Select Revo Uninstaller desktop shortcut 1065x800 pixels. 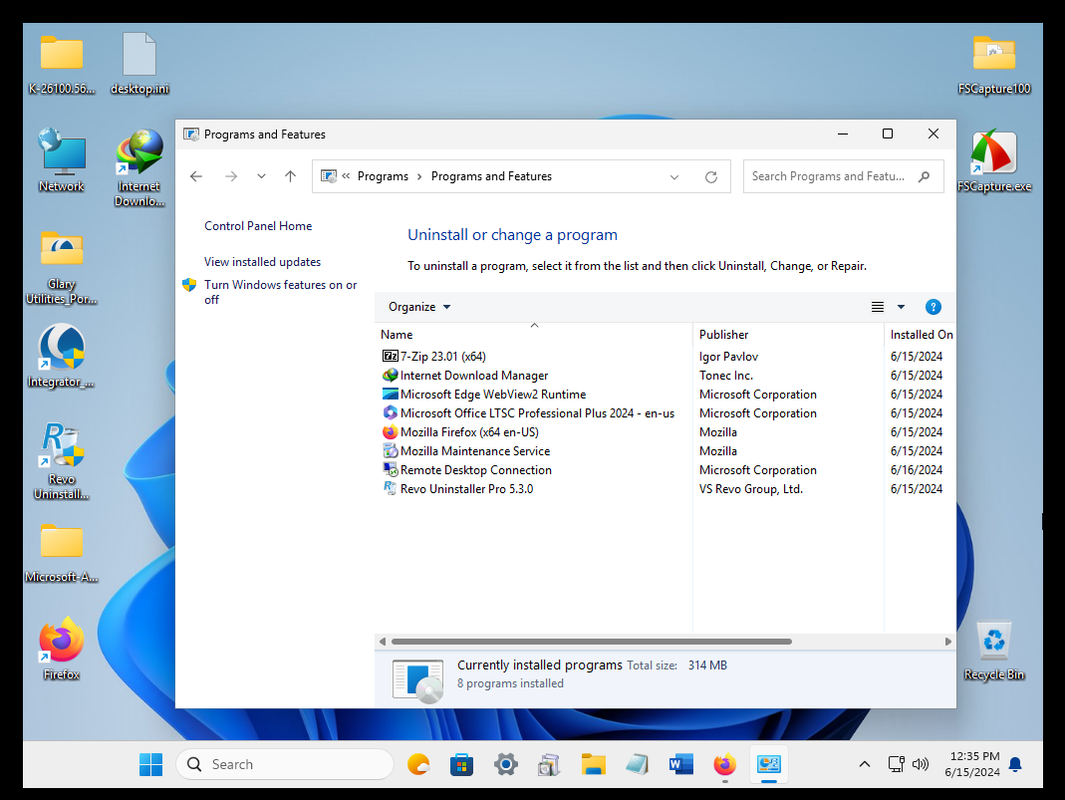point(61,460)
